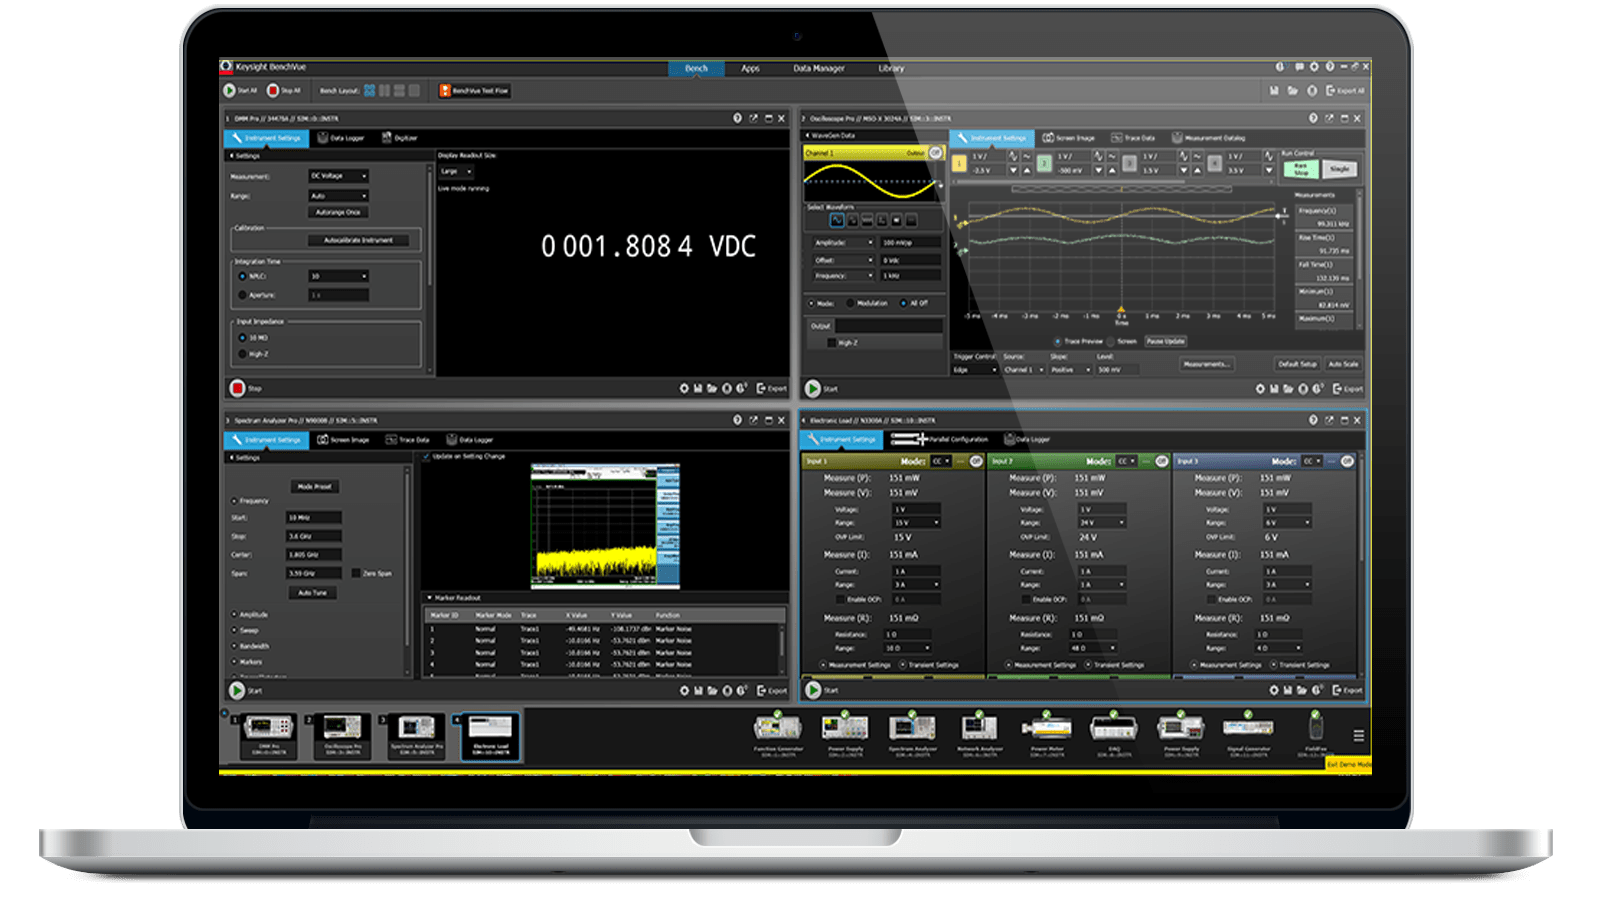Select High-Z input impedance radio in DMM

pyautogui.click(x=242, y=354)
